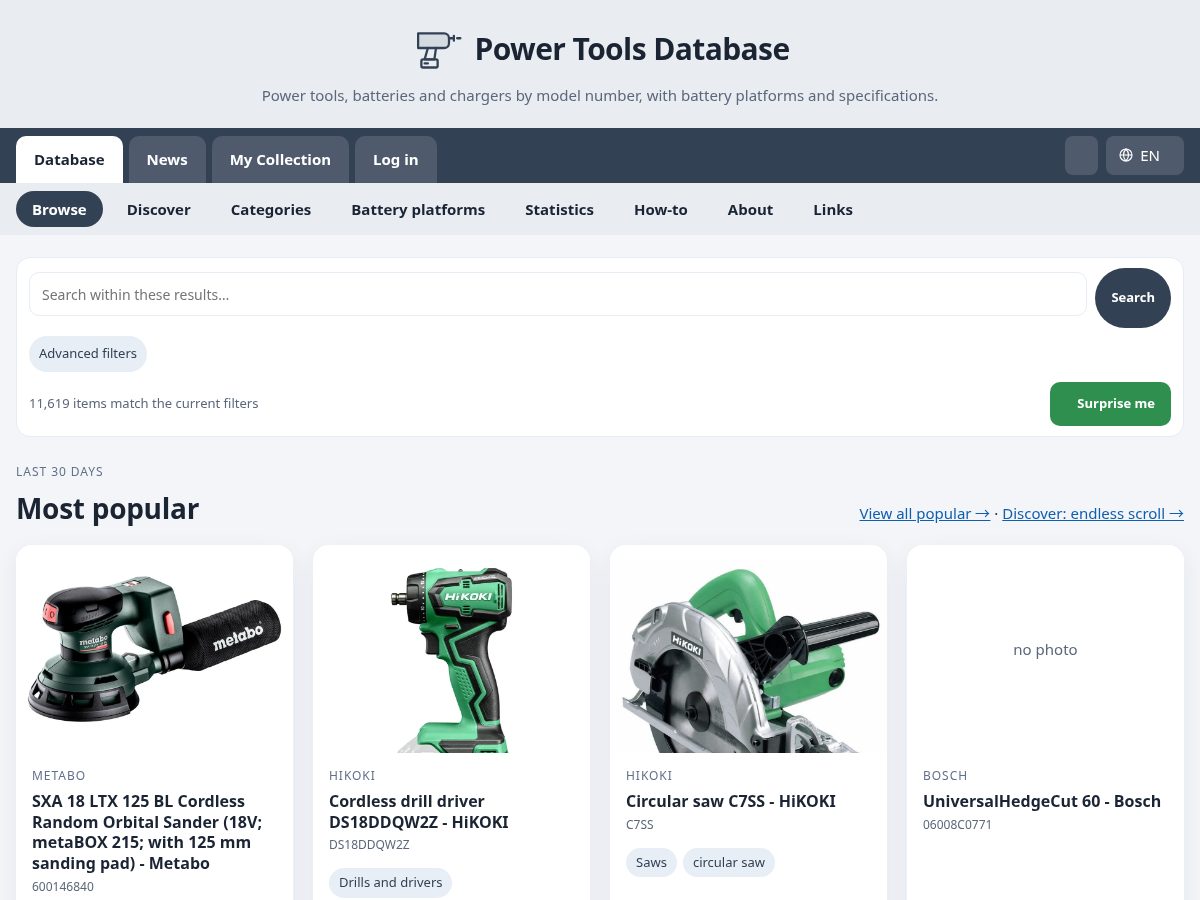Open the Links page
This screenshot has height=900, width=1200.
[833, 209]
